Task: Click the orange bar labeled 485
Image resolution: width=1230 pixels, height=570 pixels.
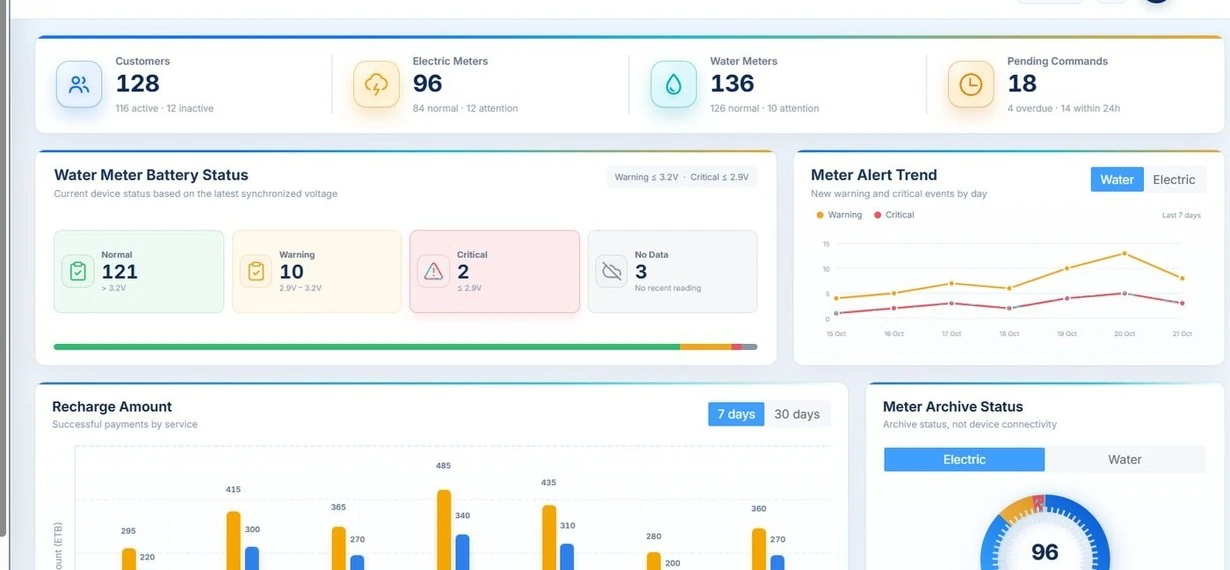Action: (444, 530)
